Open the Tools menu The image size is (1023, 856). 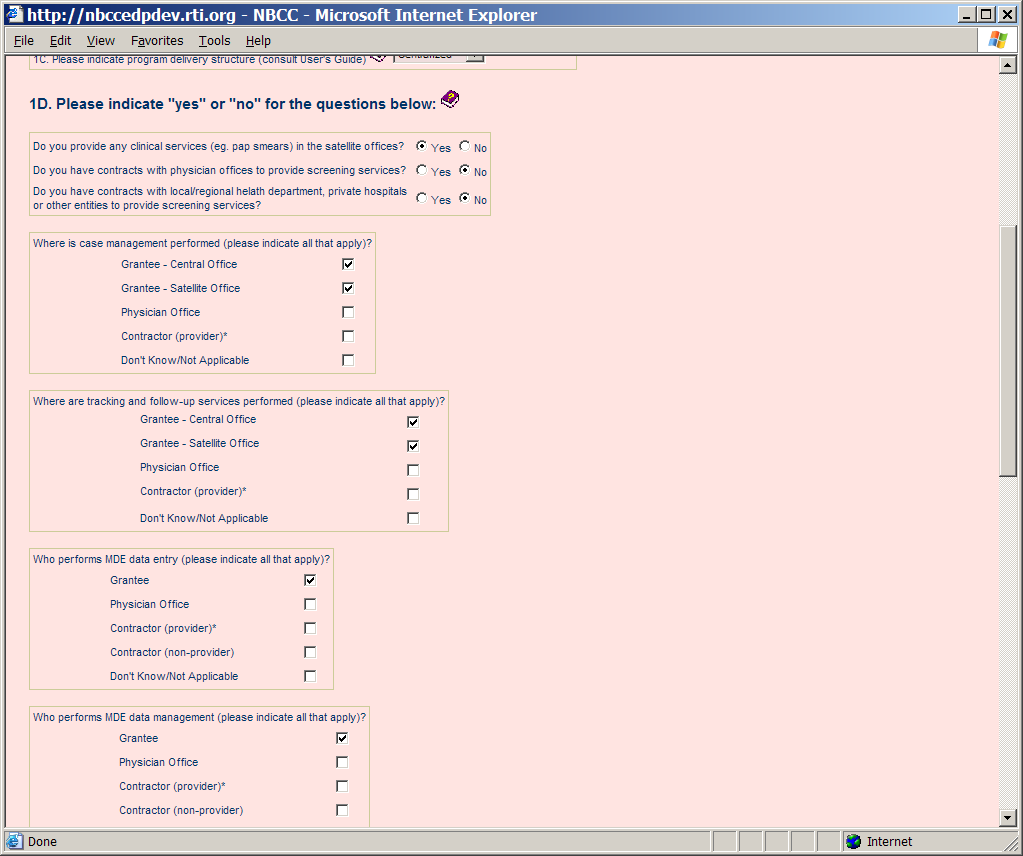pos(215,40)
